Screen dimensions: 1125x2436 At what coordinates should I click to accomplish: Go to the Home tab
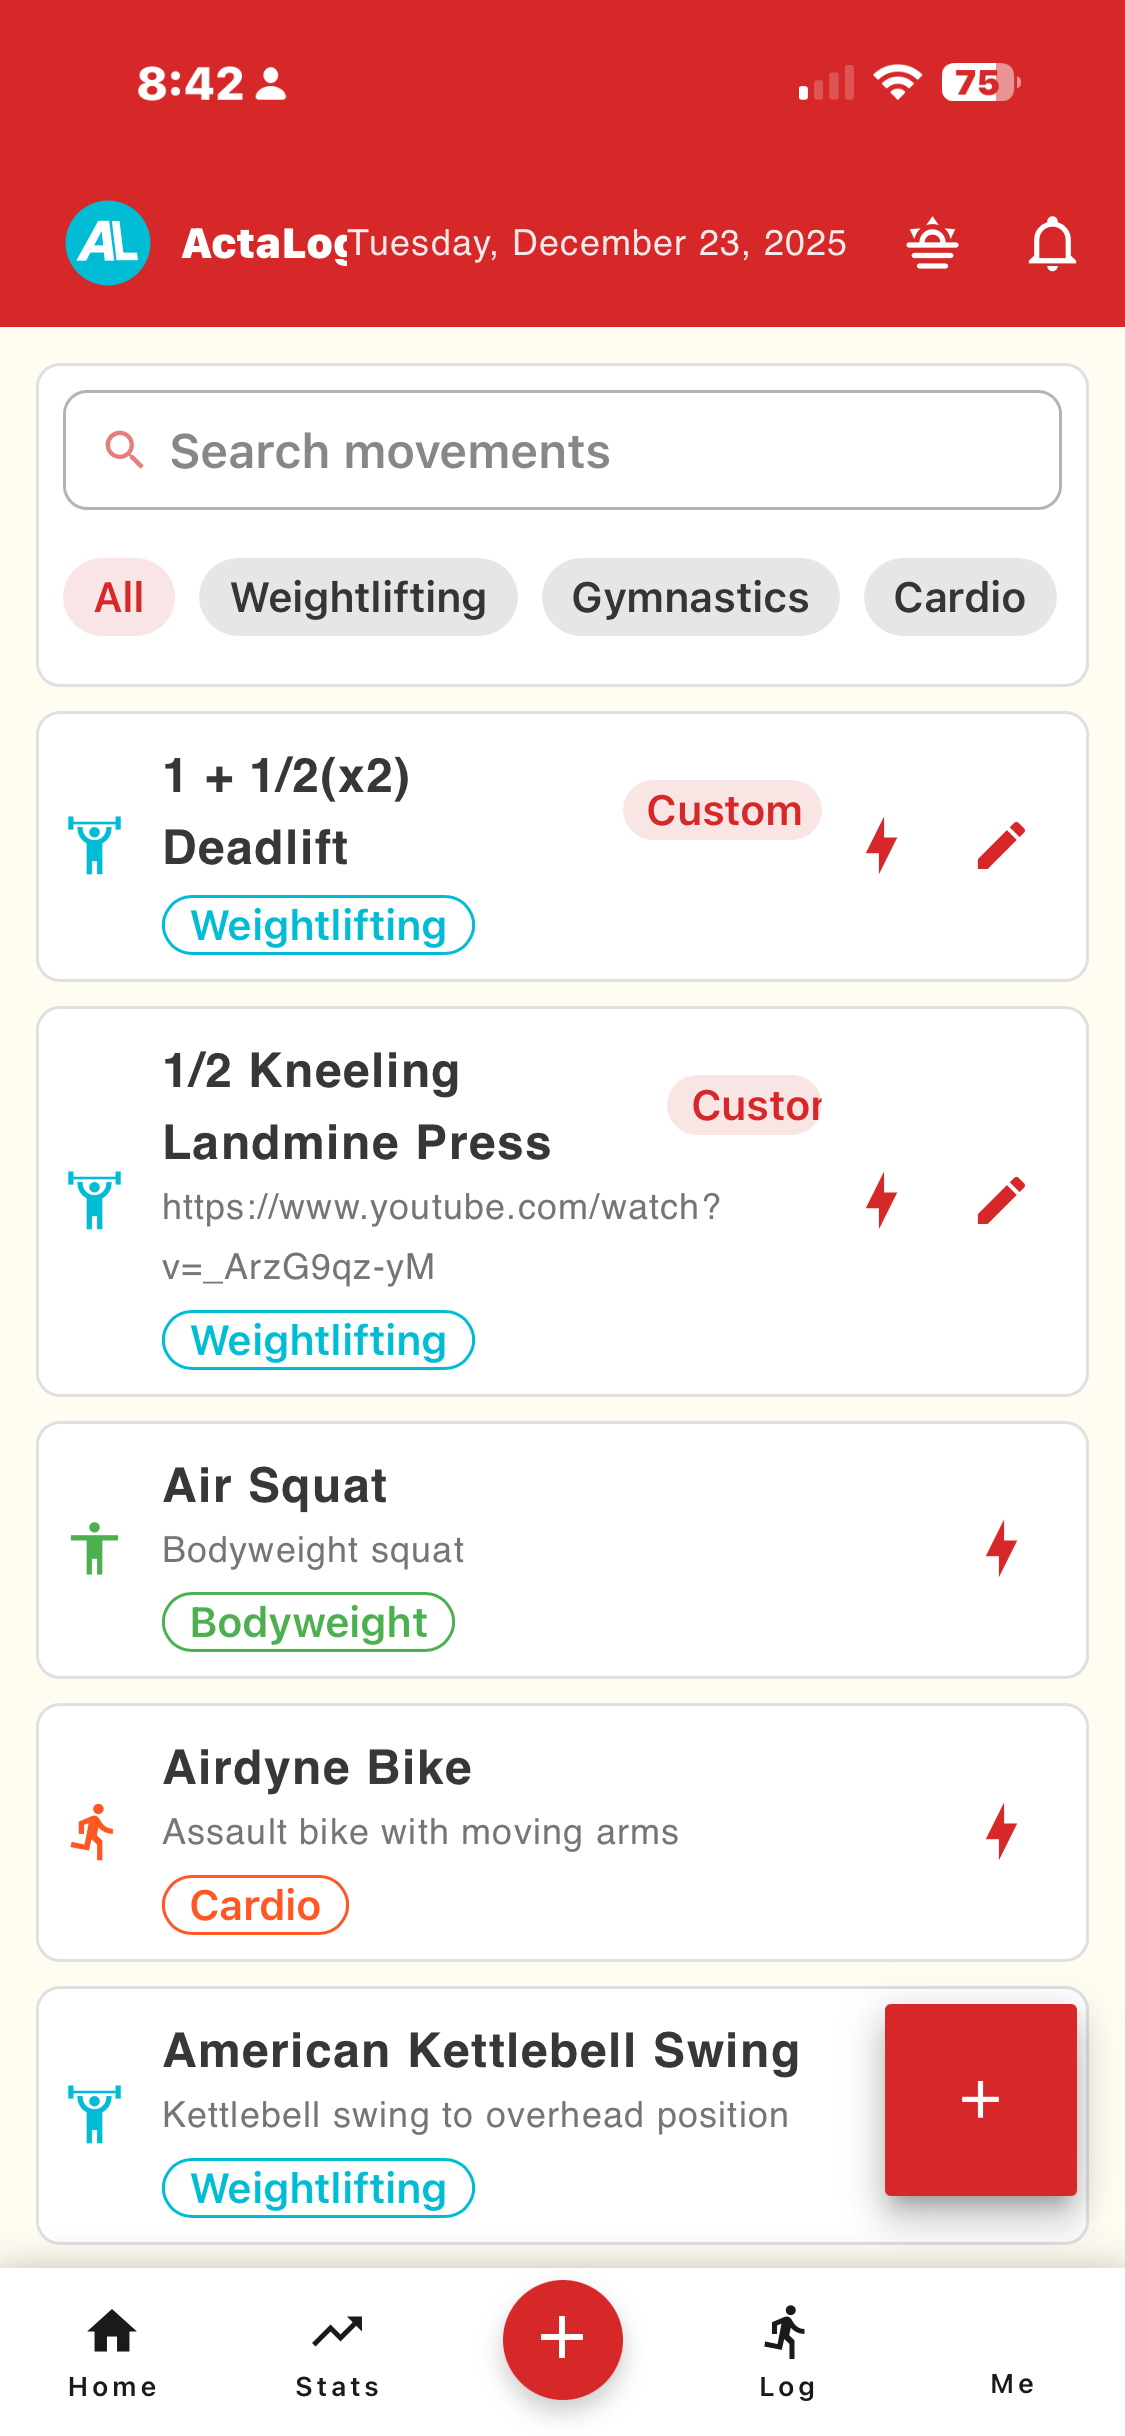point(112,2351)
